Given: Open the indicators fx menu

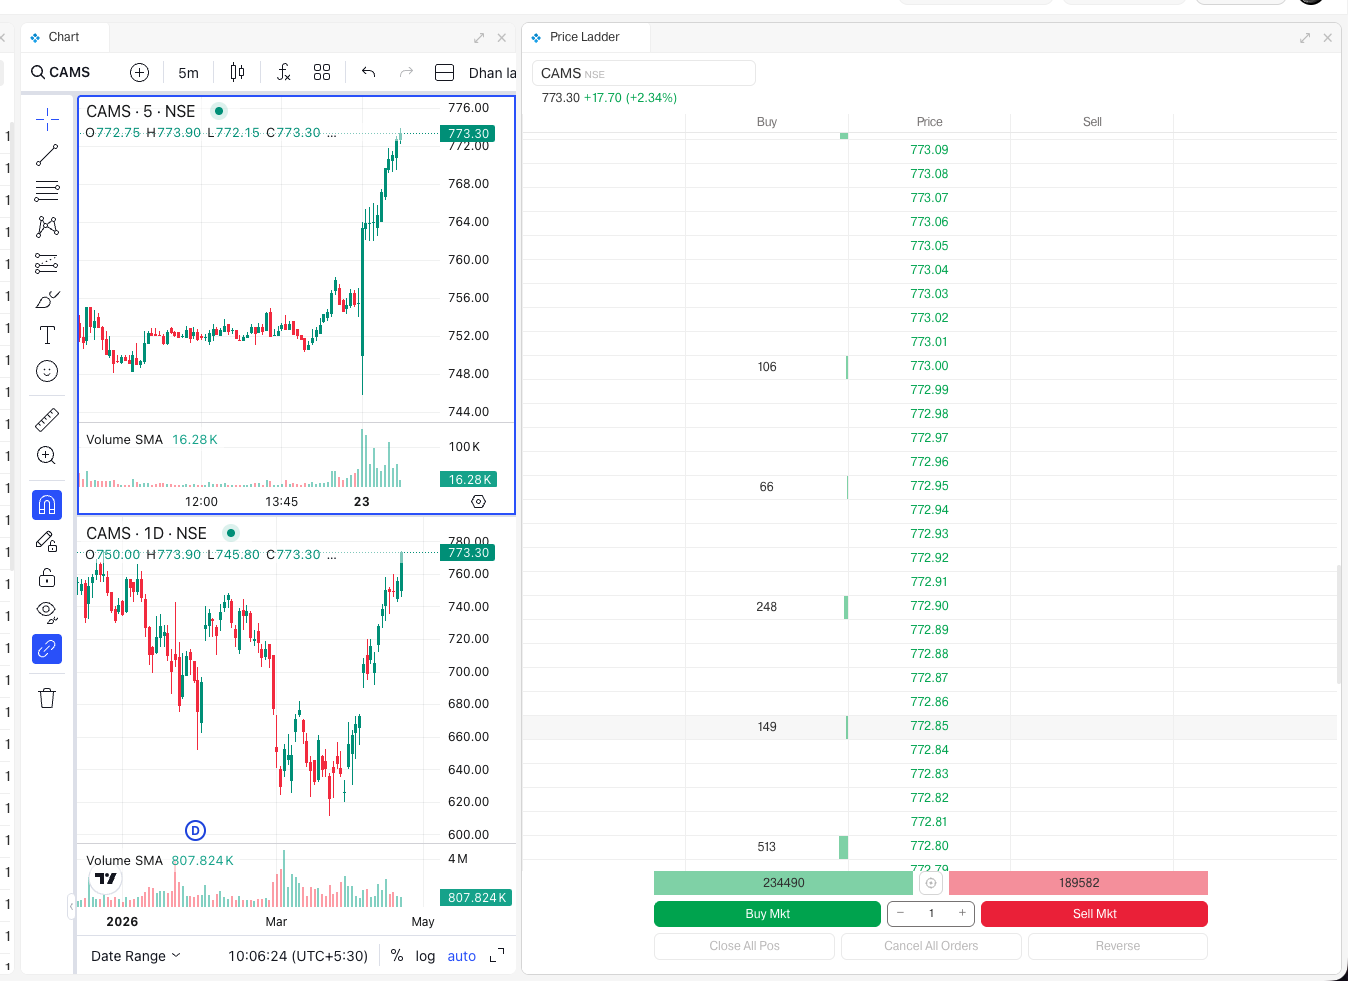Looking at the screenshot, I should coord(284,72).
